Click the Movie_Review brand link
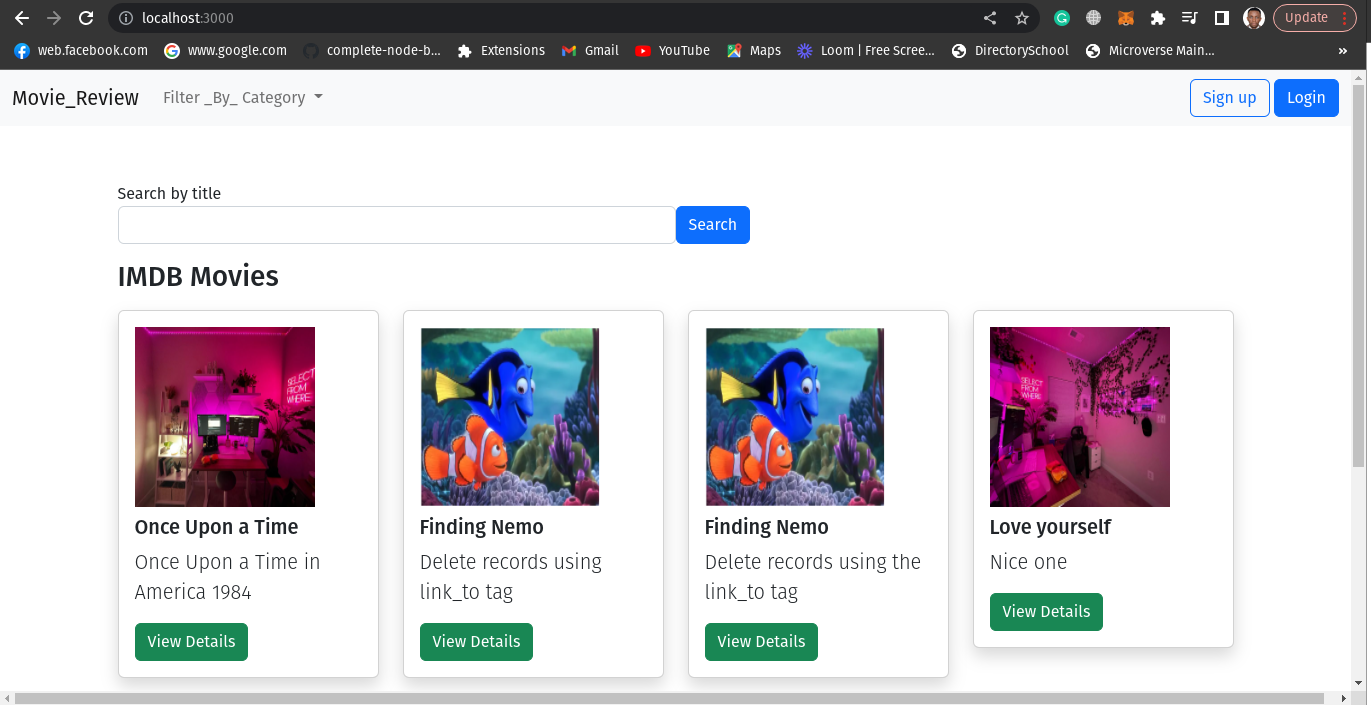The width and height of the screenshot is (1371, 705). [75, 97]
